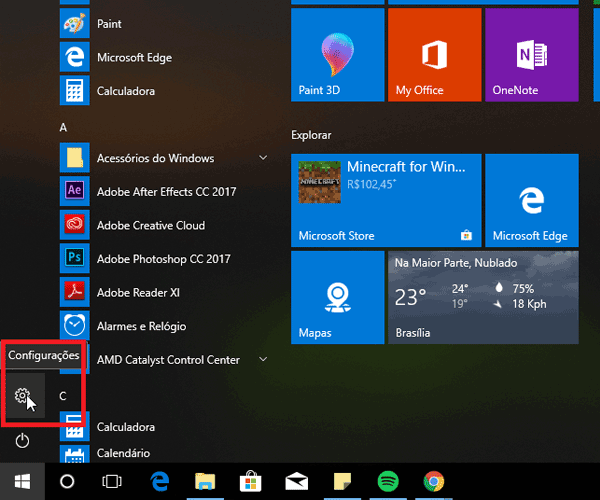Viewport: 600px width, 500px height.
Task: Open Alarmes e Relógio app
Action: tap(165, 326)
